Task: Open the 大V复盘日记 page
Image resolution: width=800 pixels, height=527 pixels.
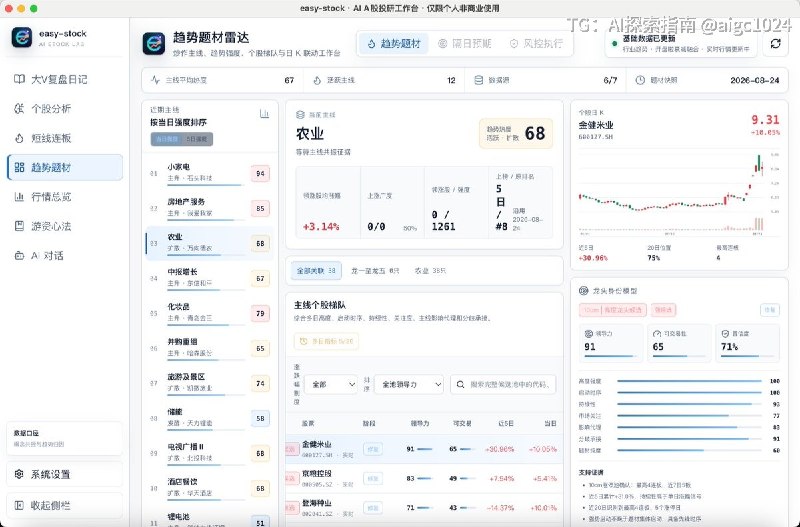Action: click(65, 79)
